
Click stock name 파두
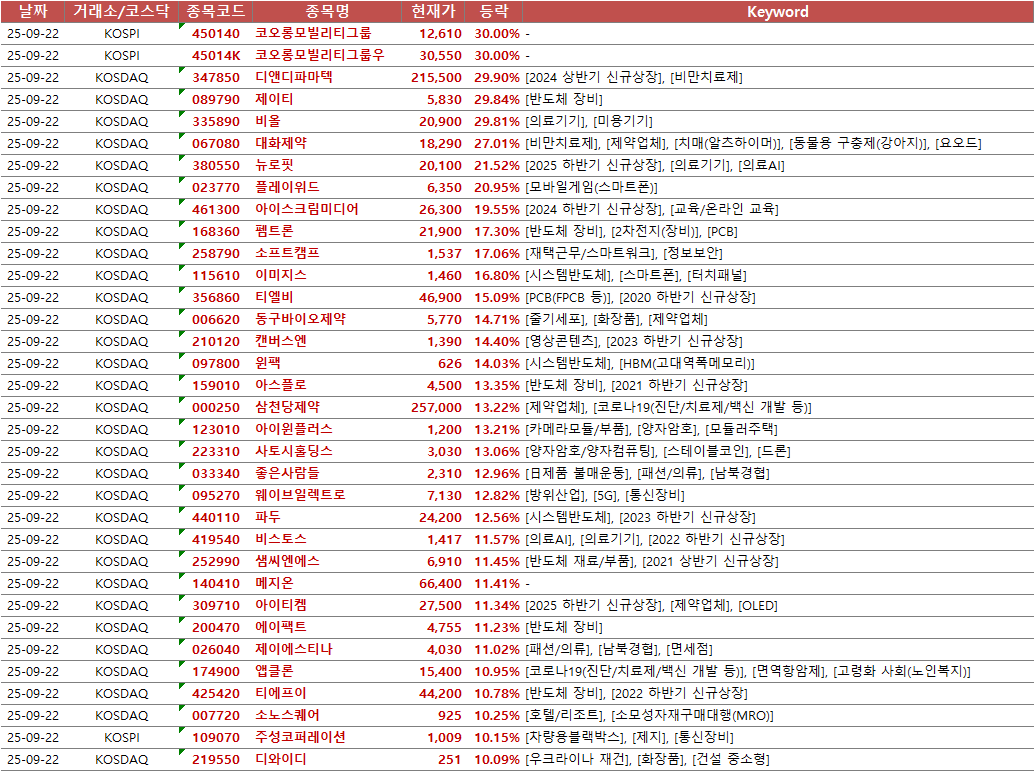point(268,517)
